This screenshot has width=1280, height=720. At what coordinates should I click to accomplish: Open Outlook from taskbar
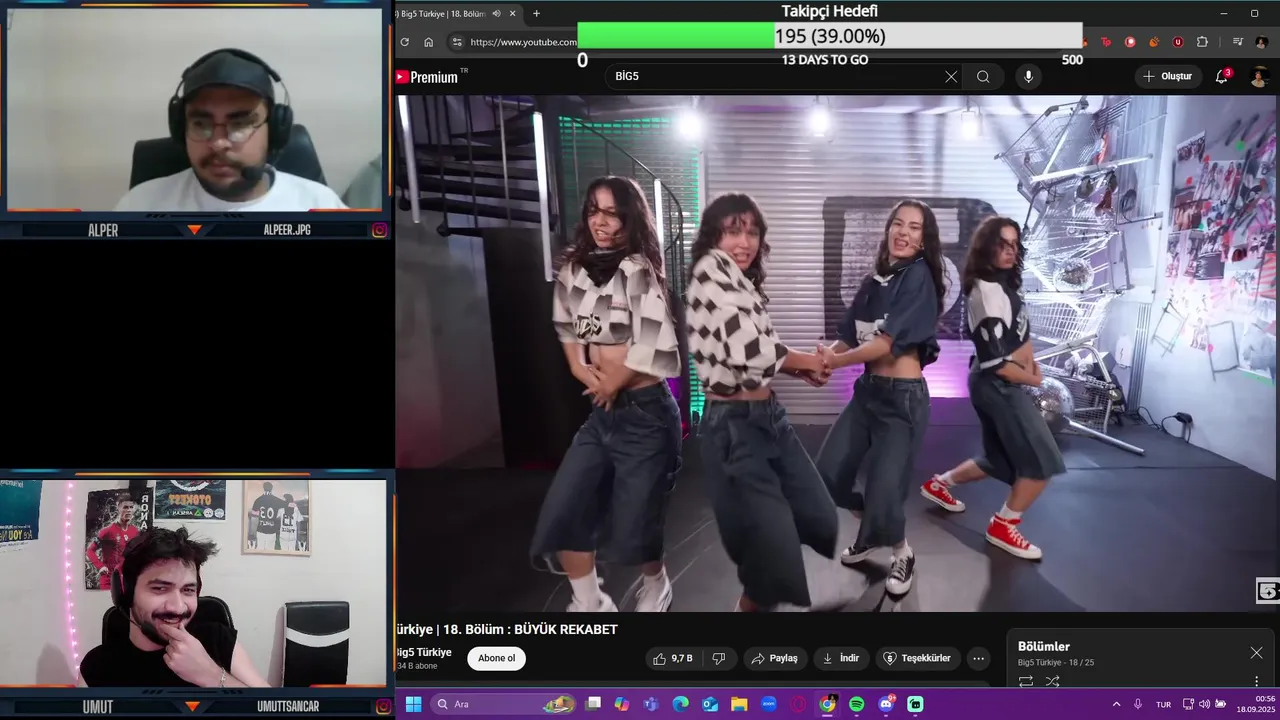(710, 704)
